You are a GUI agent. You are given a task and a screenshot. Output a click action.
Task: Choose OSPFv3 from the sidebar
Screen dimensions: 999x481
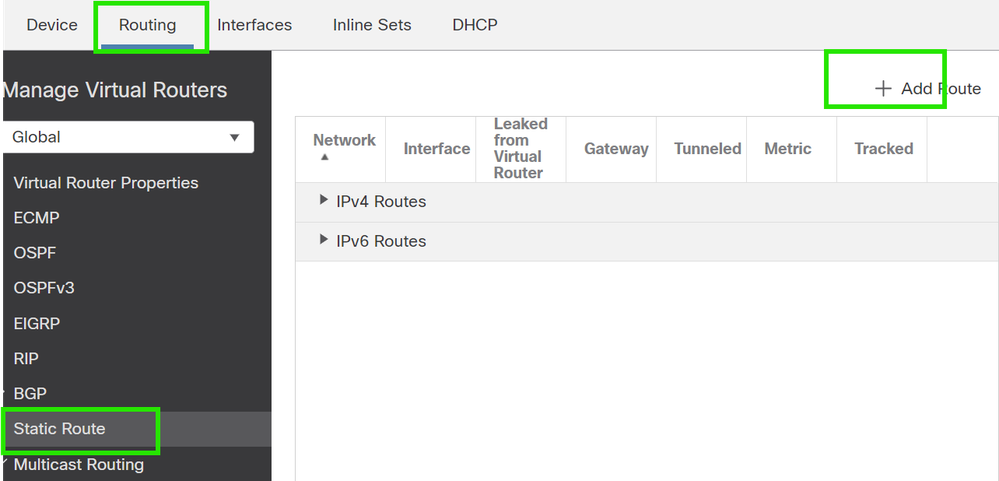44,288
